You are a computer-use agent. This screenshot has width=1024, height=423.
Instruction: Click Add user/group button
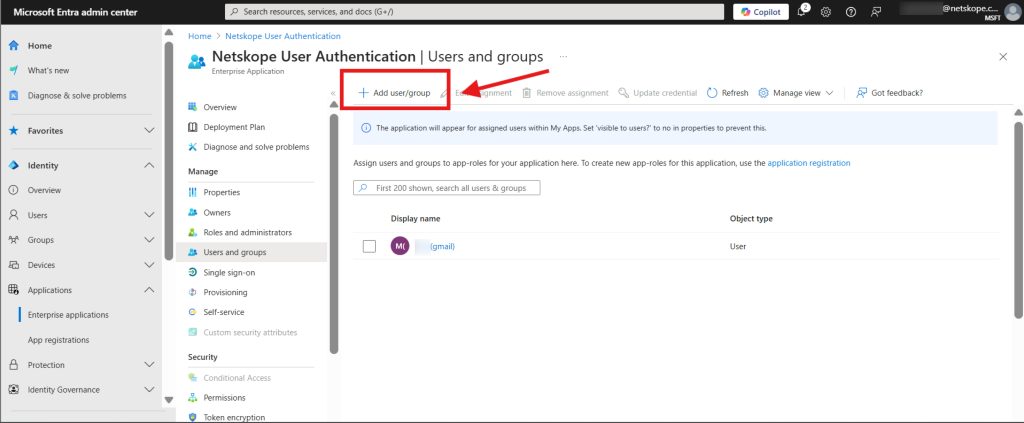point(394,93)
